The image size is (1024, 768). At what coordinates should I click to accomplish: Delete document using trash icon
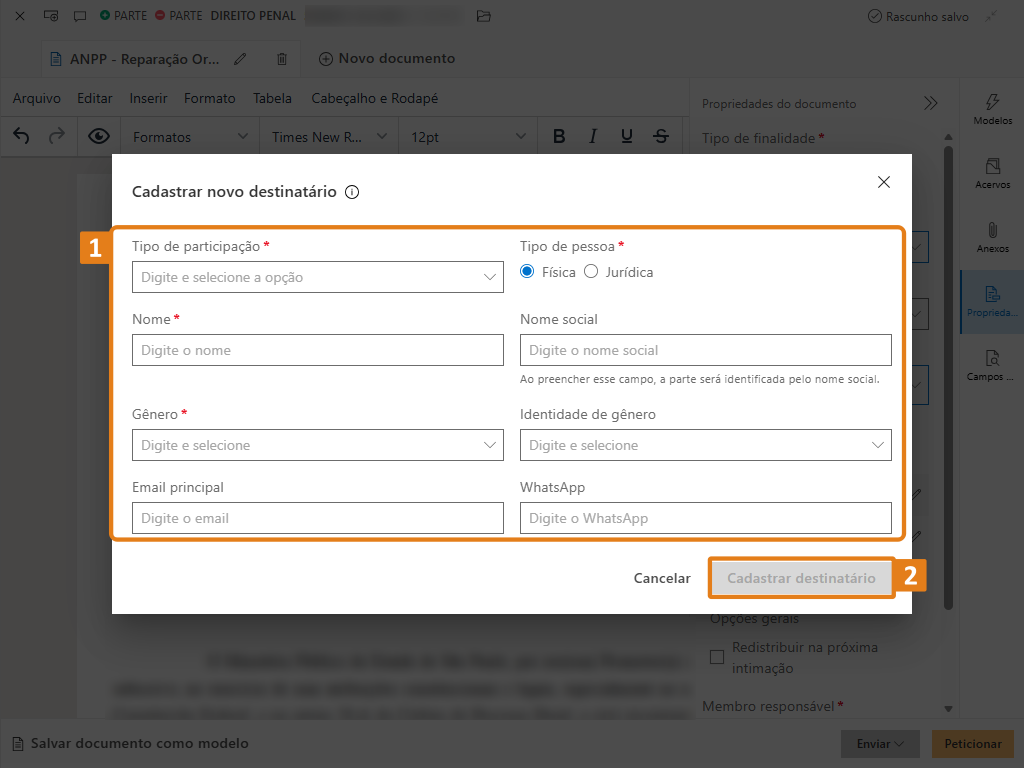pos(282,59)
